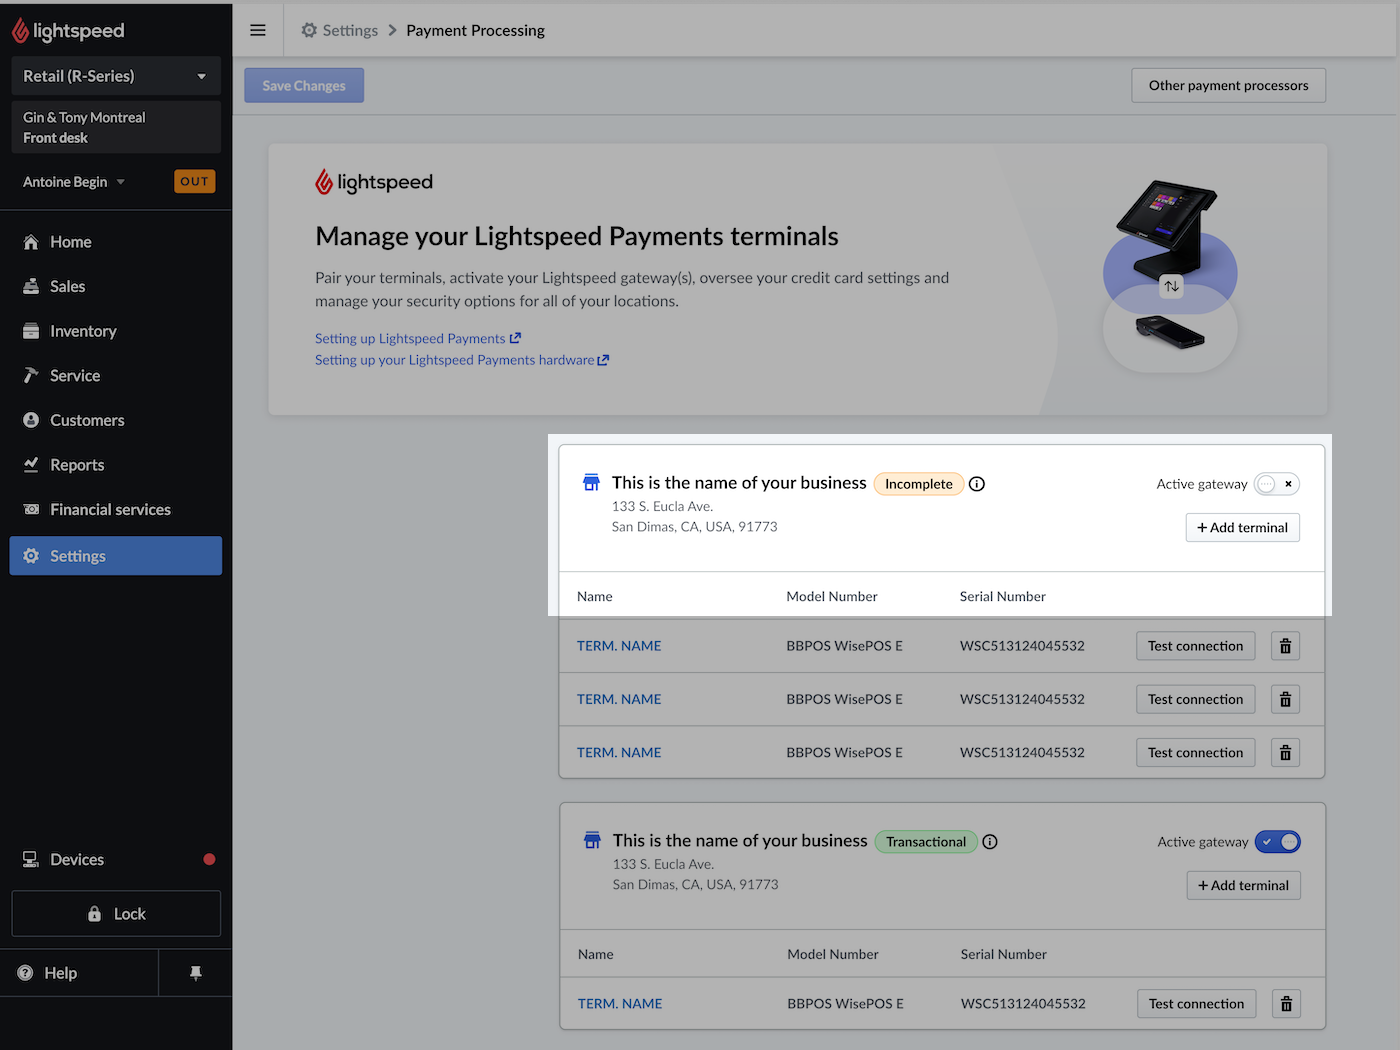This screenshot has width=1400, height=1050.
Task: Click the Model Number header in the Transactional card
Action: pyautogui.click(x=833, y=955)
